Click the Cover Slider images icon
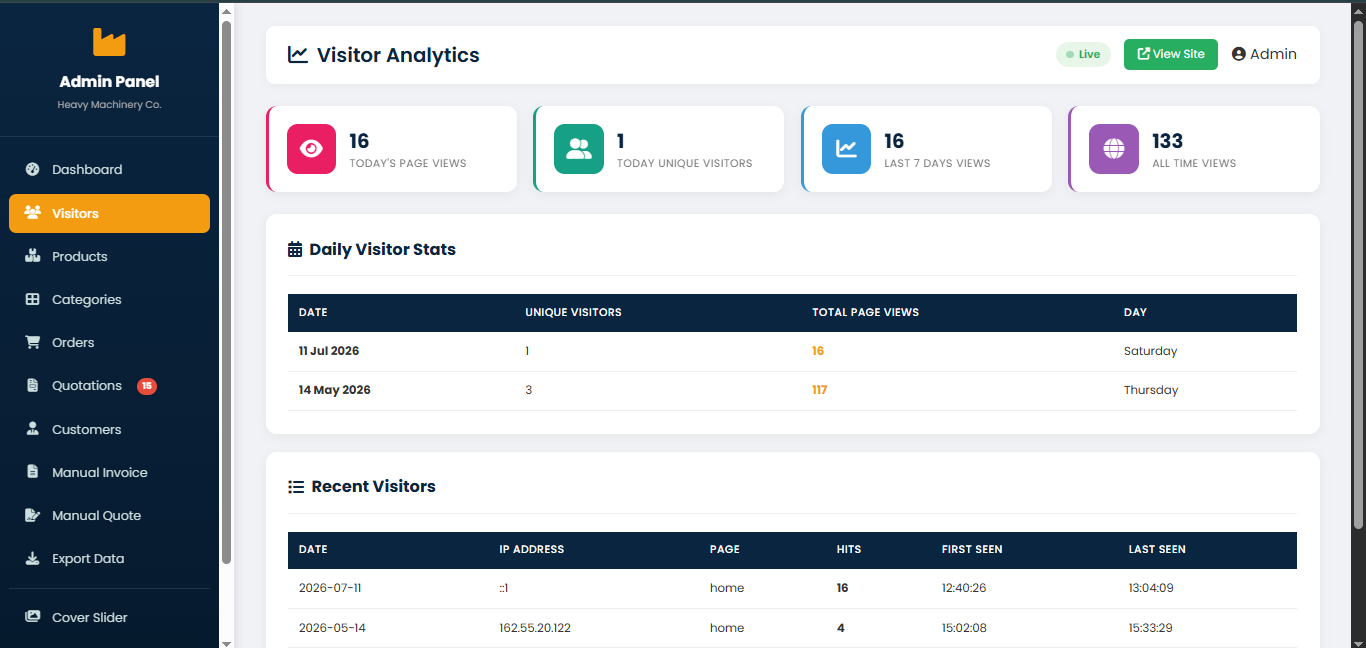1366x648 pixels. coord(32,617)
